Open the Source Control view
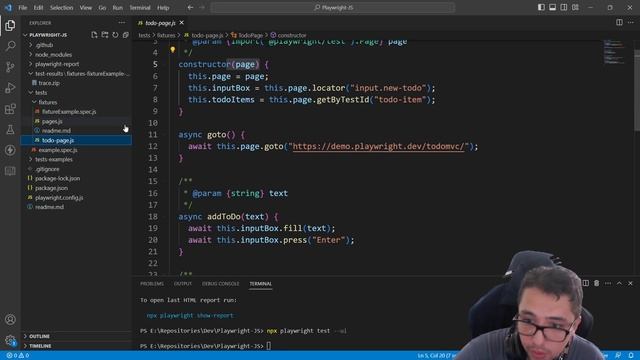The image size is (640, 360). [x=10, y=67]
